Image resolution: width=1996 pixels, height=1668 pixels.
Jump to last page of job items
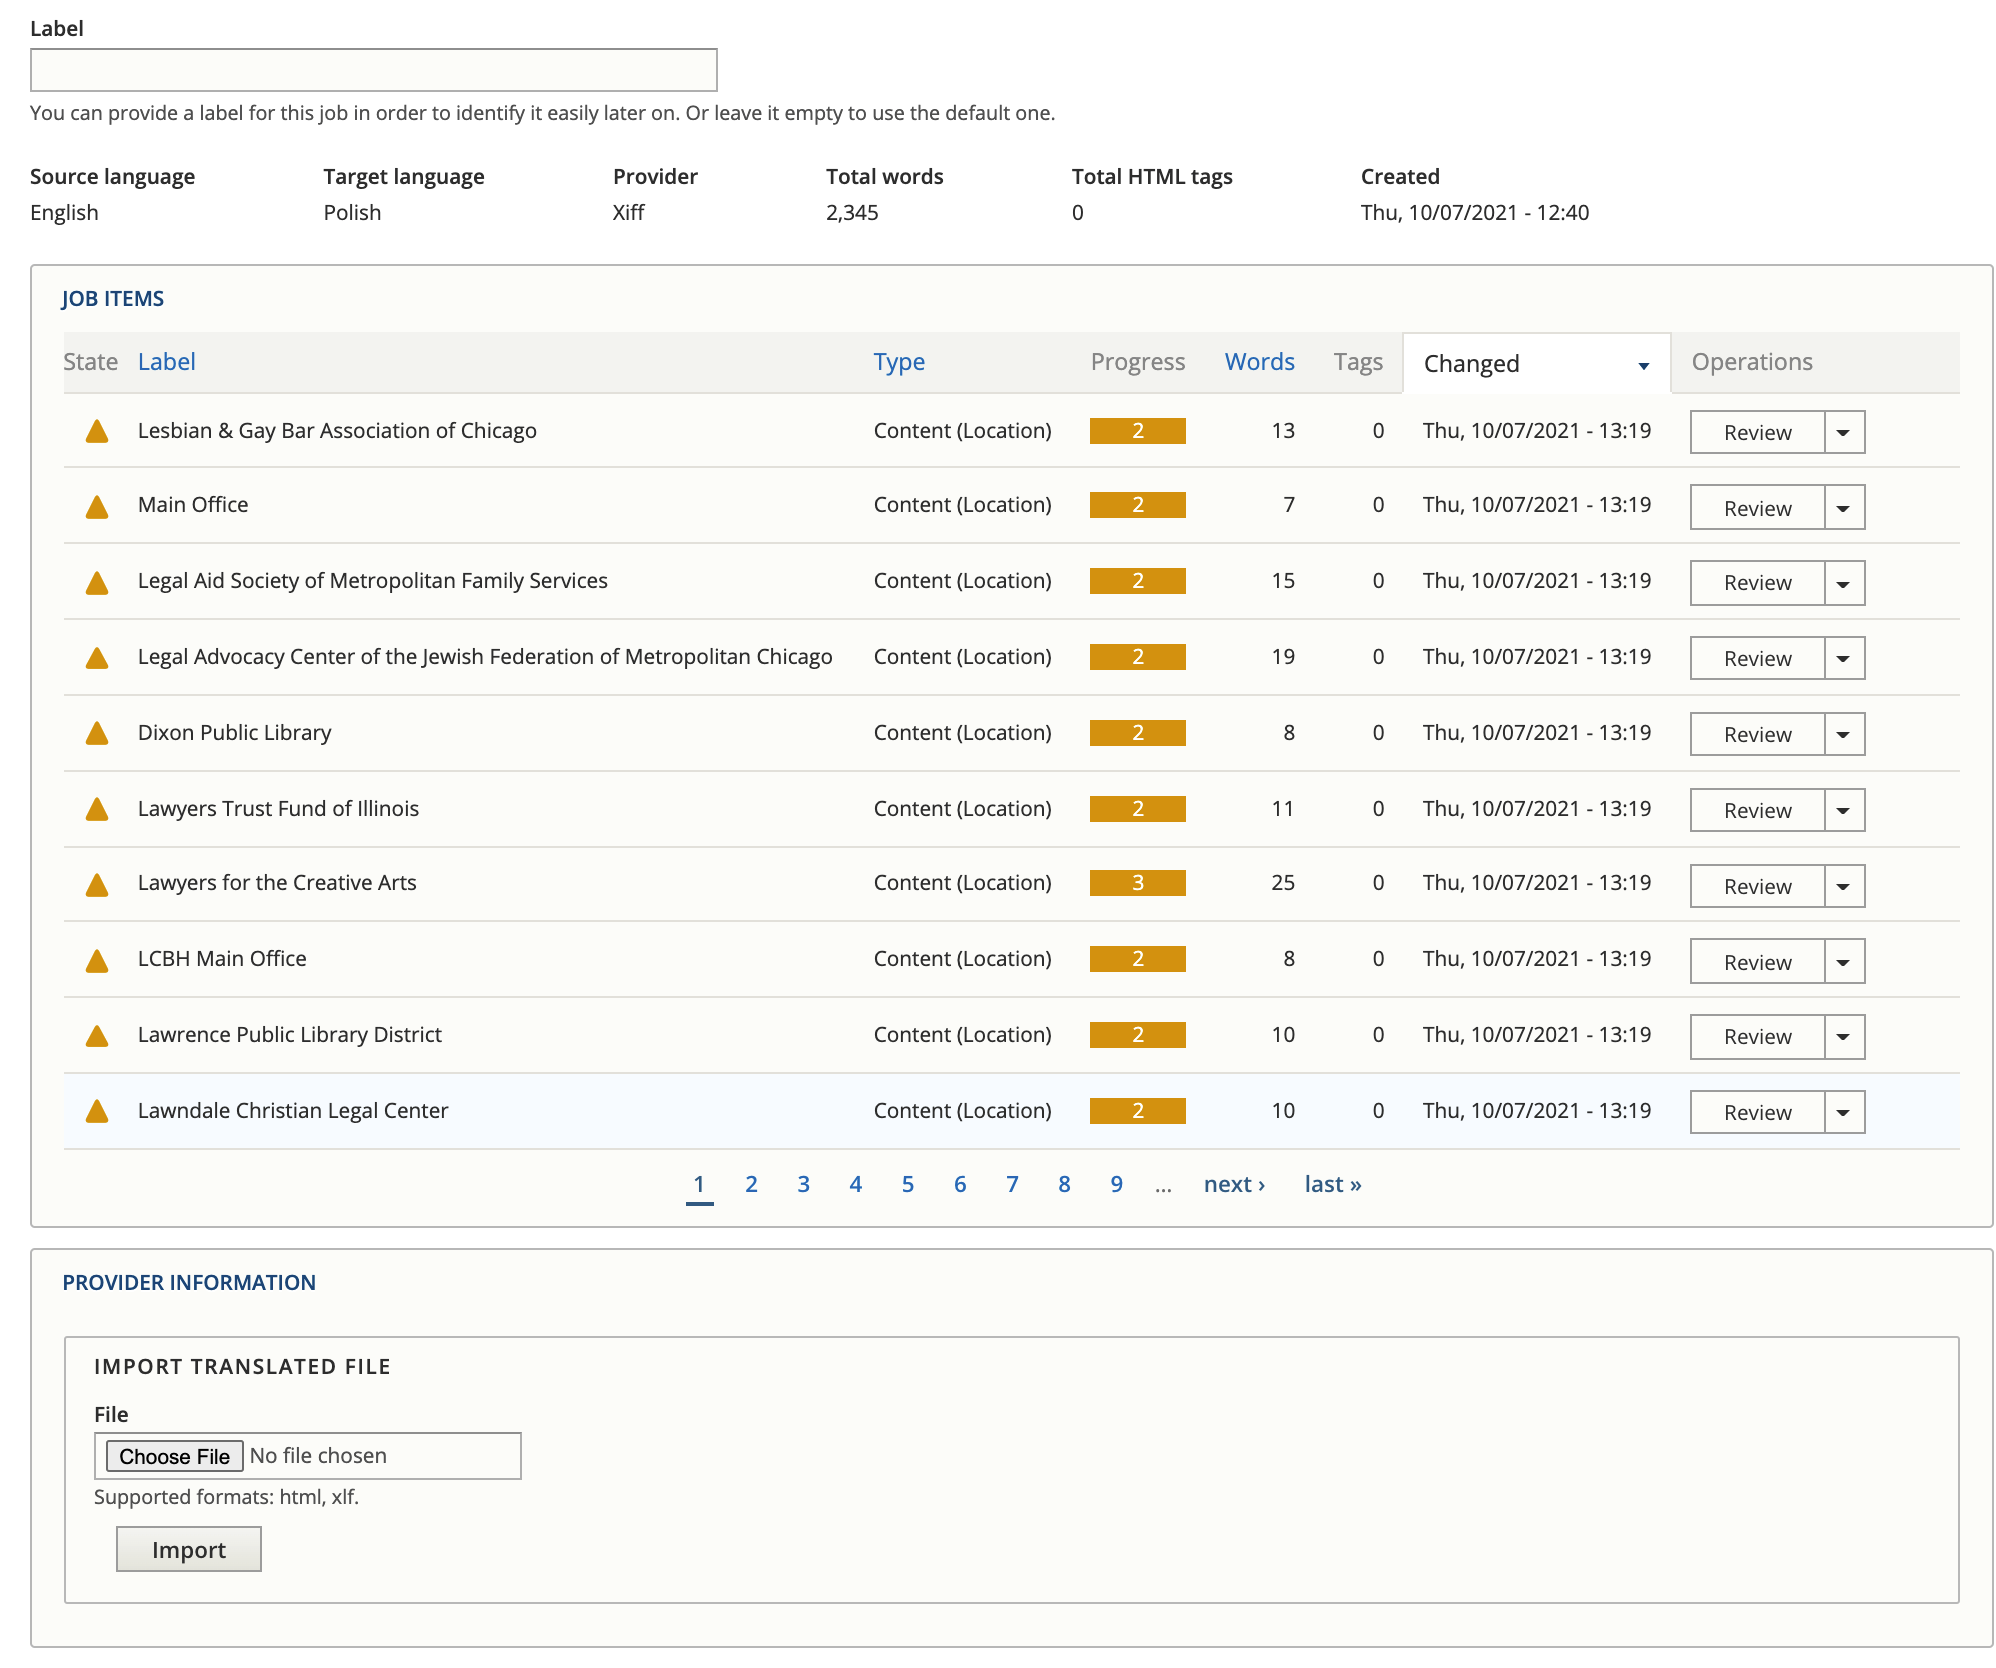(x=1333, y=1184)
